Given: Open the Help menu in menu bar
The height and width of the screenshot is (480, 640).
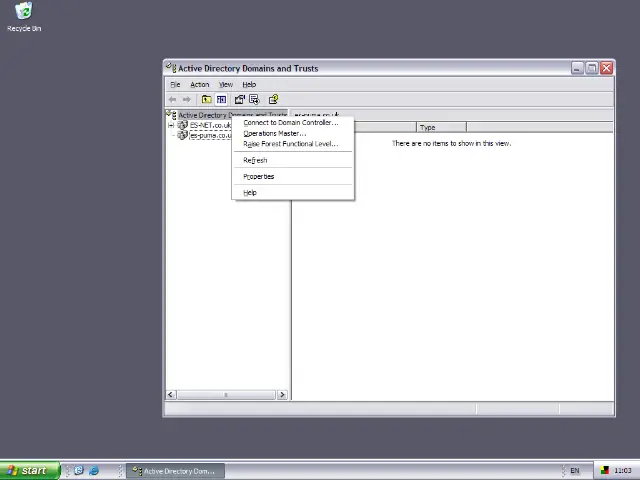Looking at the screenshot, I should tap(249, 84).
